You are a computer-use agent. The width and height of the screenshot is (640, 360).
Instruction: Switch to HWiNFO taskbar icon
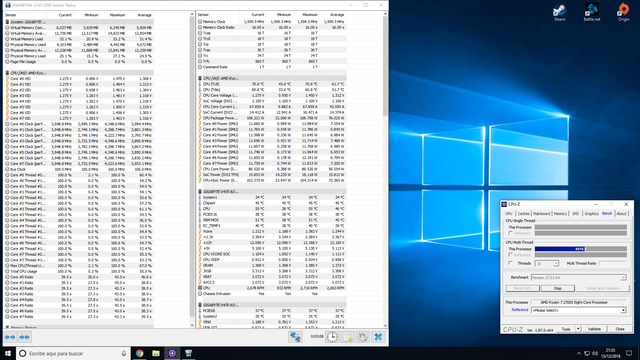click(x=189, y=353)
